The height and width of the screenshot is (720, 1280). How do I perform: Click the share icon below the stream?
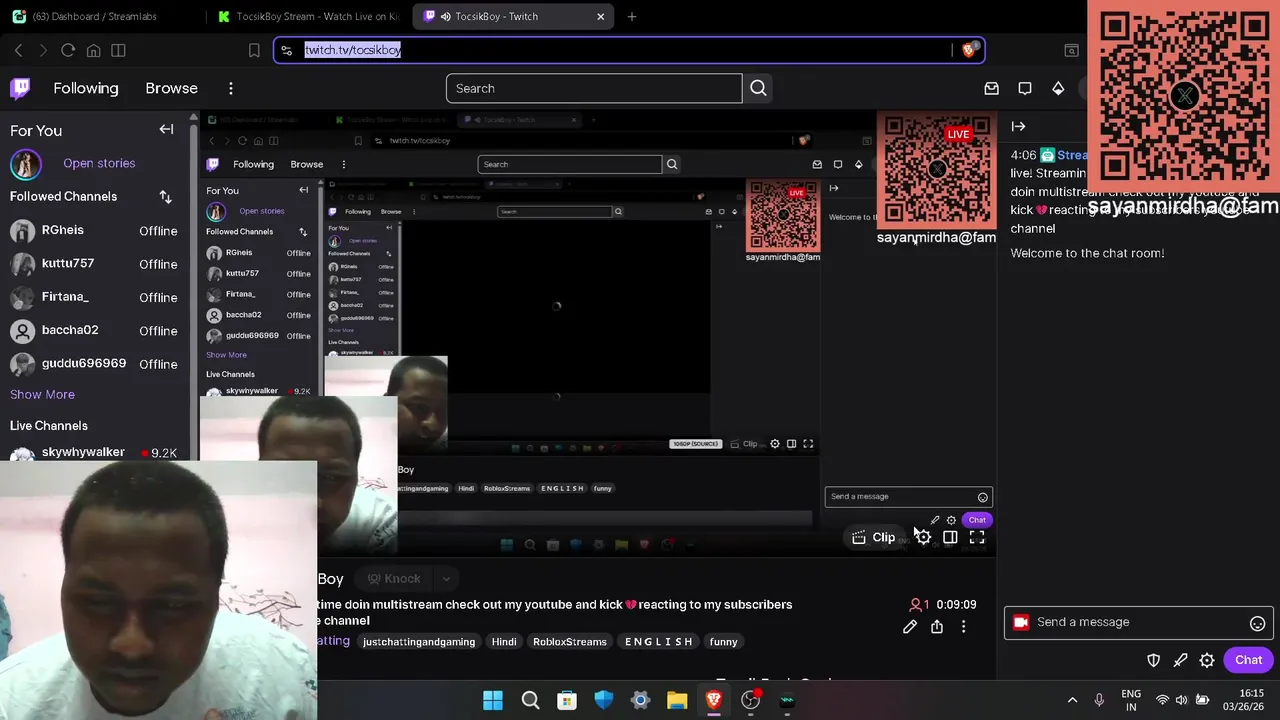[x=937, y=627]
